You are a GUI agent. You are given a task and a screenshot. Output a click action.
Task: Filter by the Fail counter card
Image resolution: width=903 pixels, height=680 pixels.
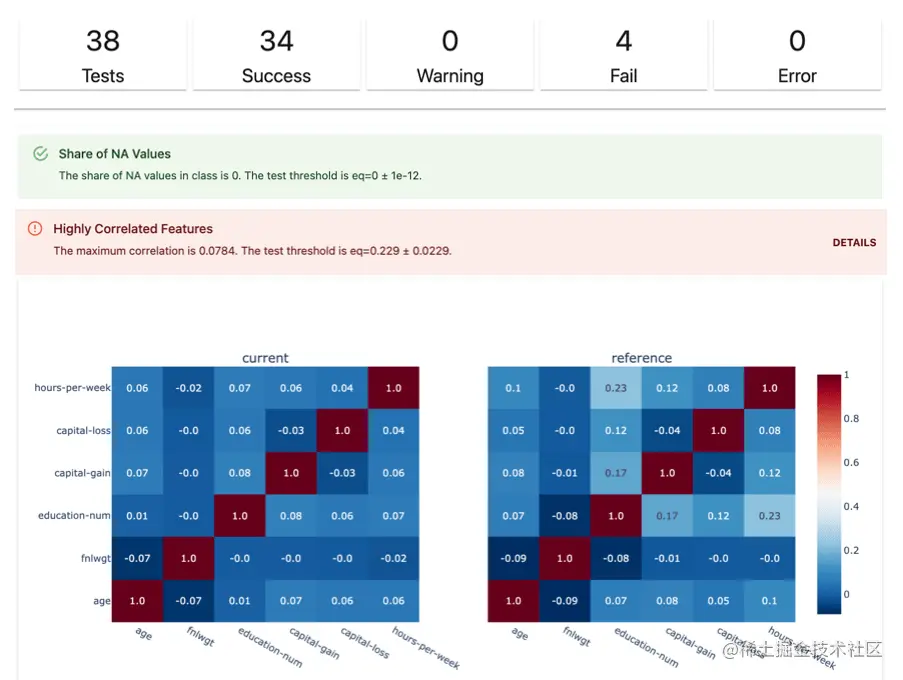click(x=623, y=56)
